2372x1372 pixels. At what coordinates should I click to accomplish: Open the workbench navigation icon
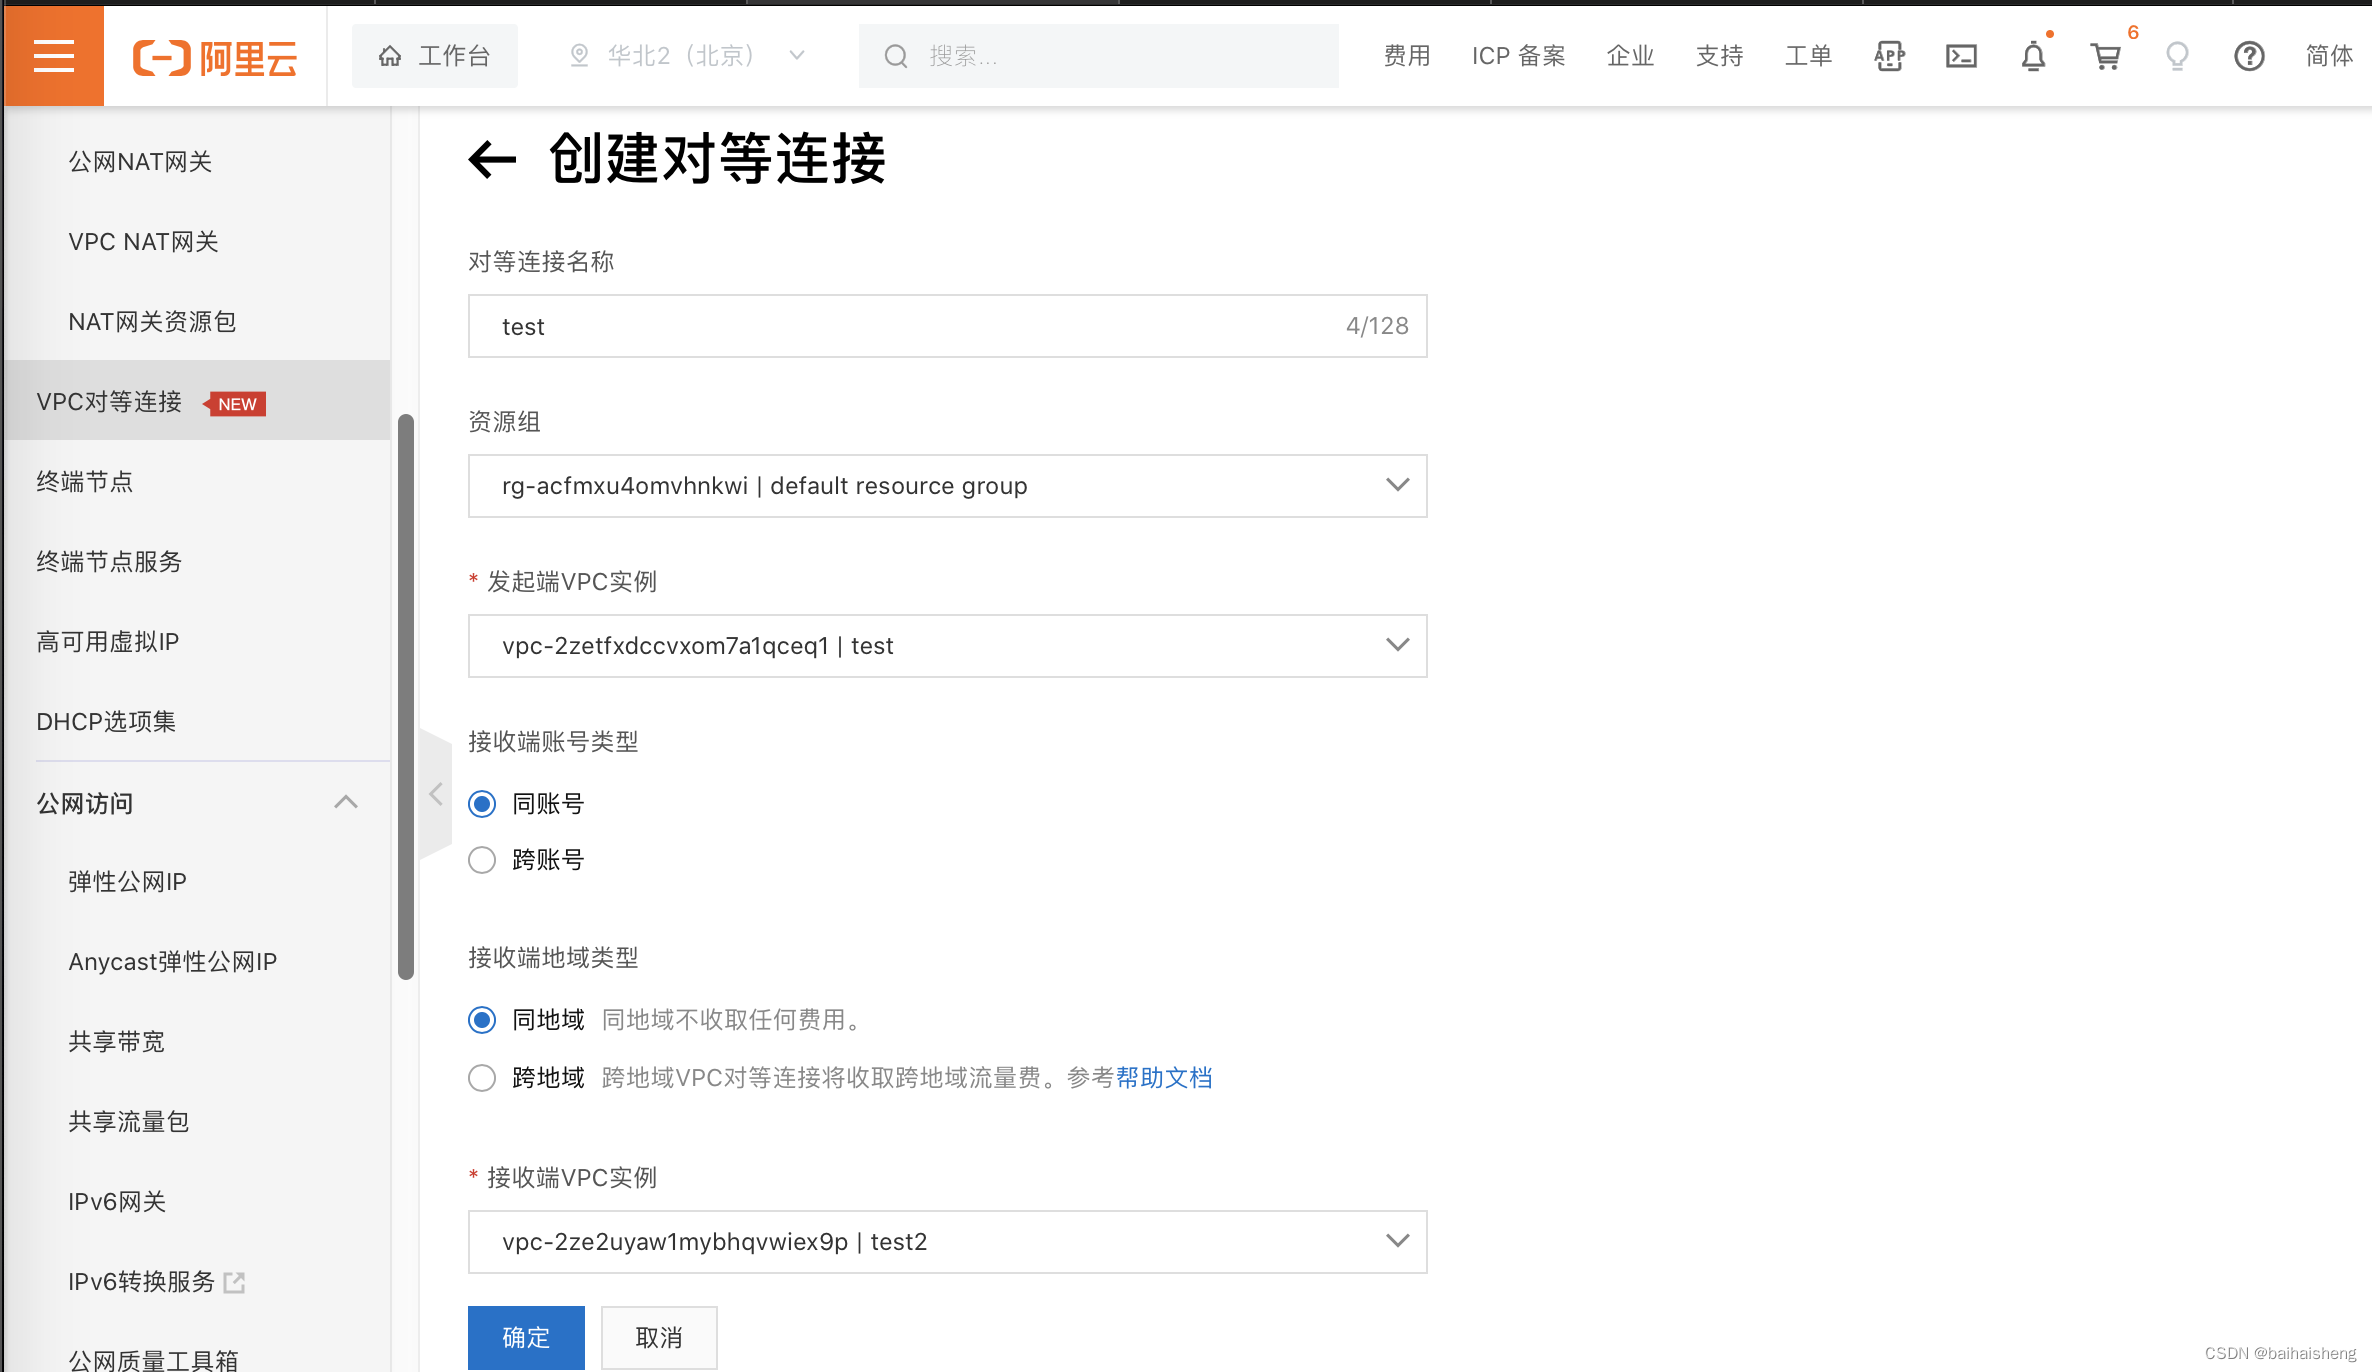387,57
